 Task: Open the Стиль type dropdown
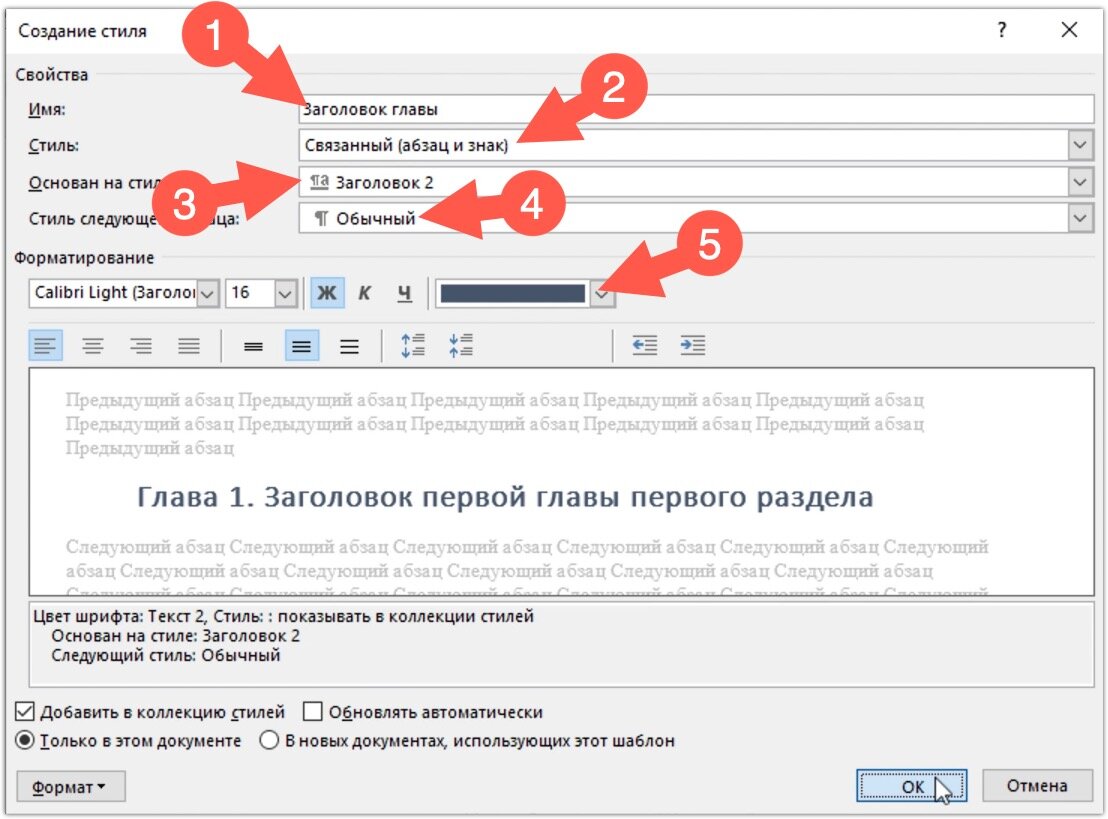pyautogui.click(x=1080, y=146)
